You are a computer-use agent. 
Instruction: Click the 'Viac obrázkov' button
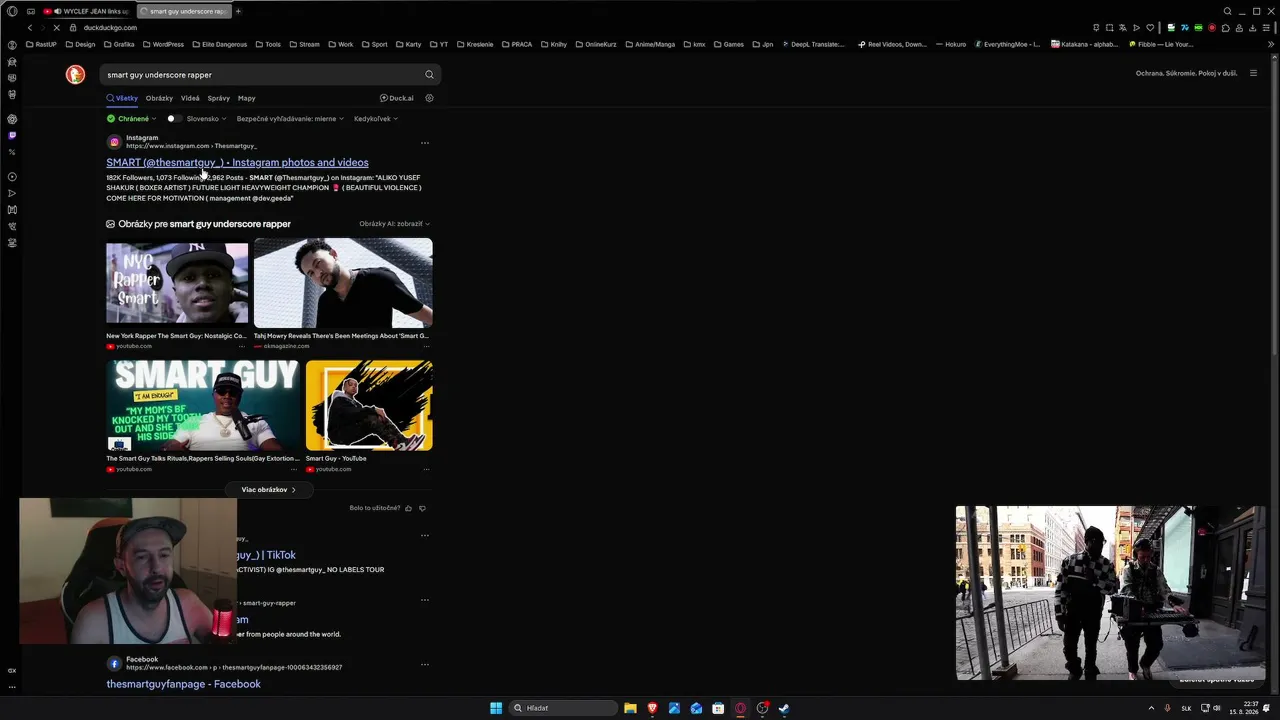(269, 490)
